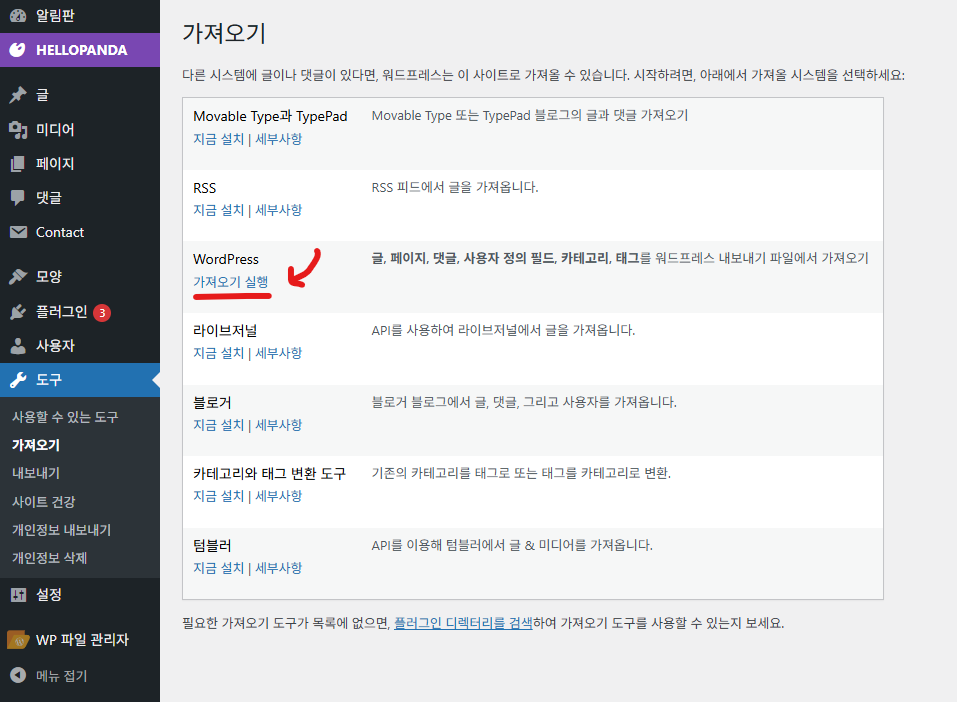The image size is (957, 702).
Task: Click the 'API를 사용하여 라이브저널에서 글을 가져옵니다.' description
Action: tap(504, 330)
